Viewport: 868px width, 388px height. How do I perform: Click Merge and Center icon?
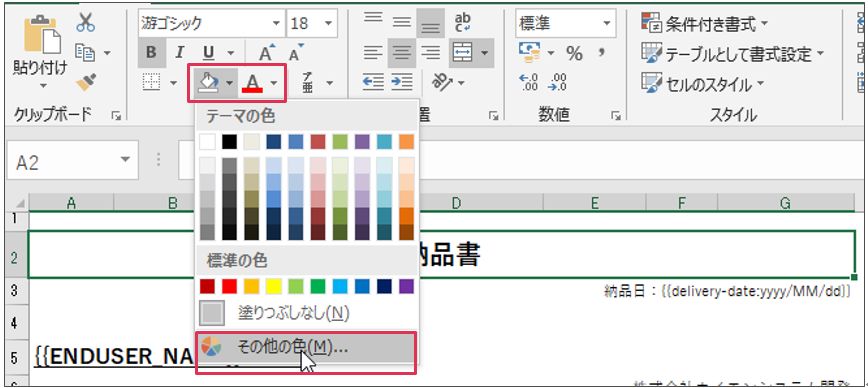tap(462, 53)
